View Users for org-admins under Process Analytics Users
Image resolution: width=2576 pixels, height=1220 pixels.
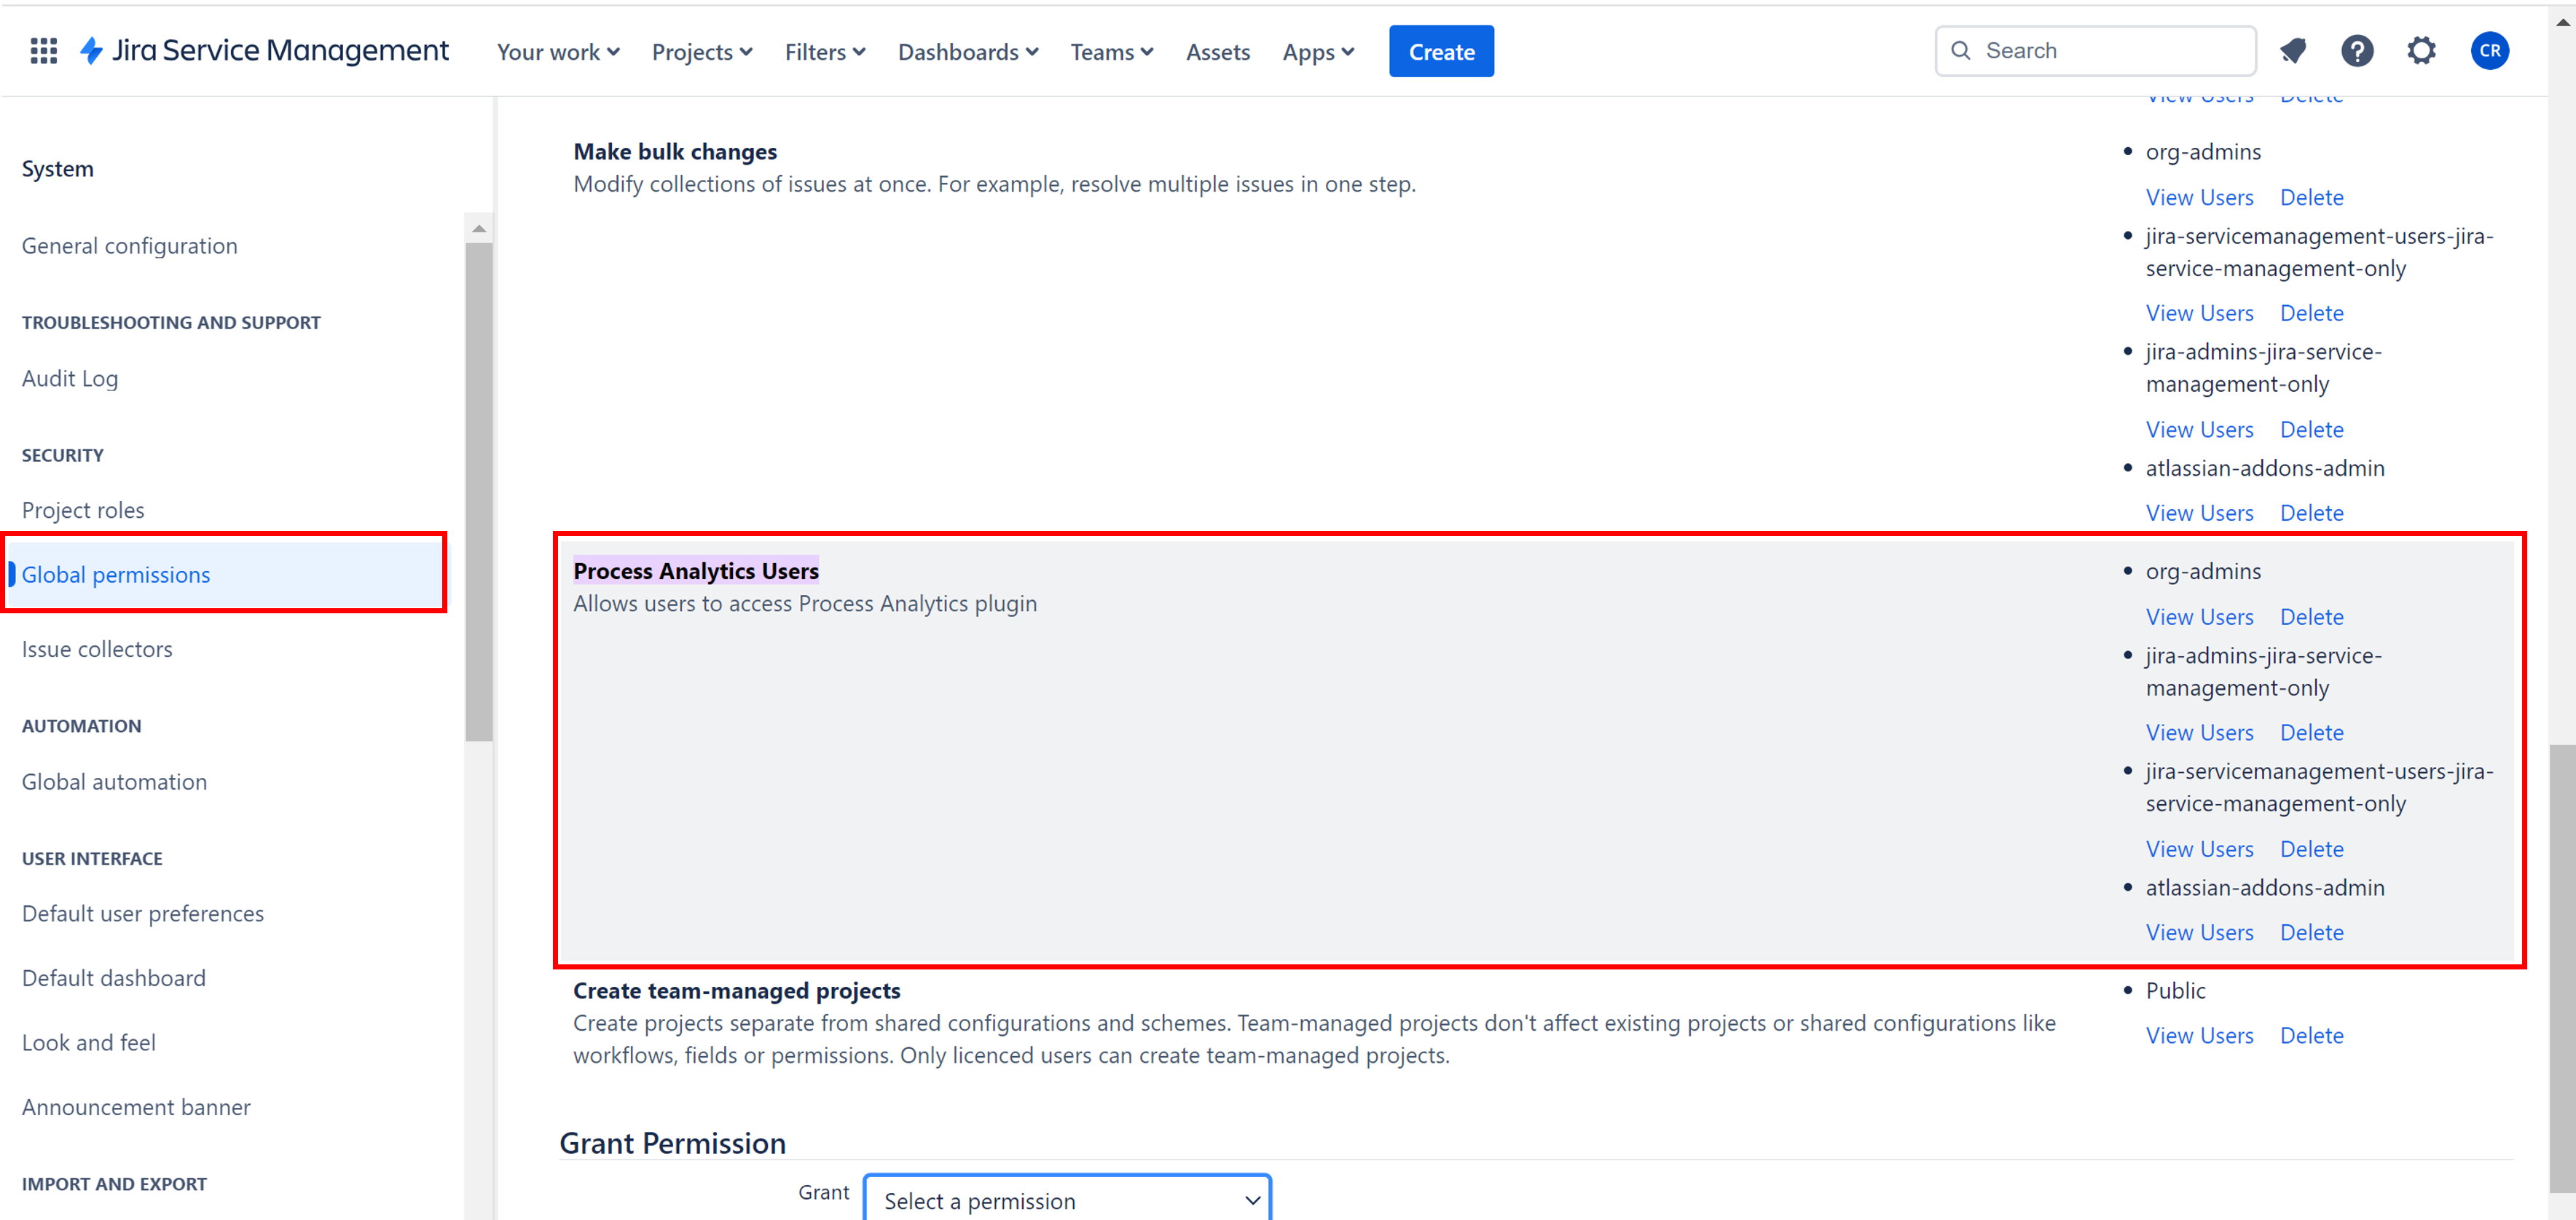tap(2199, 617)
